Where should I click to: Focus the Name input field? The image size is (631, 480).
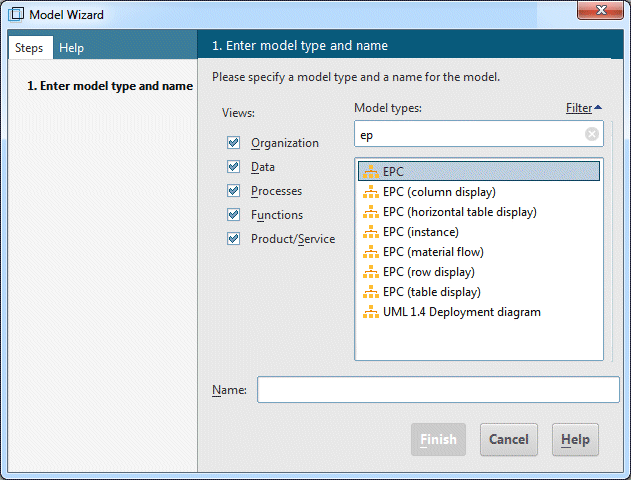click(x=438, y=389)
